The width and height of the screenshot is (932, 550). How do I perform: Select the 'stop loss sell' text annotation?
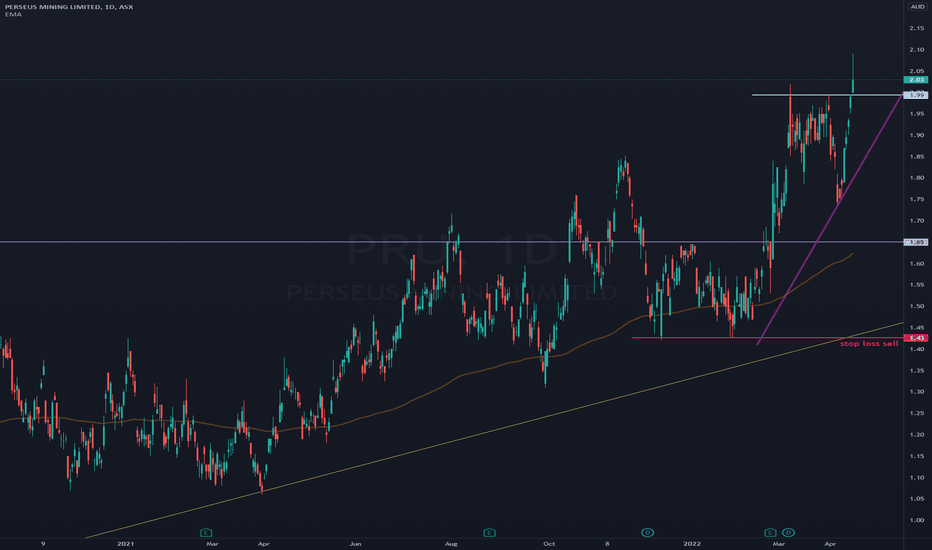pyautogui.click(x=869, y=344)
